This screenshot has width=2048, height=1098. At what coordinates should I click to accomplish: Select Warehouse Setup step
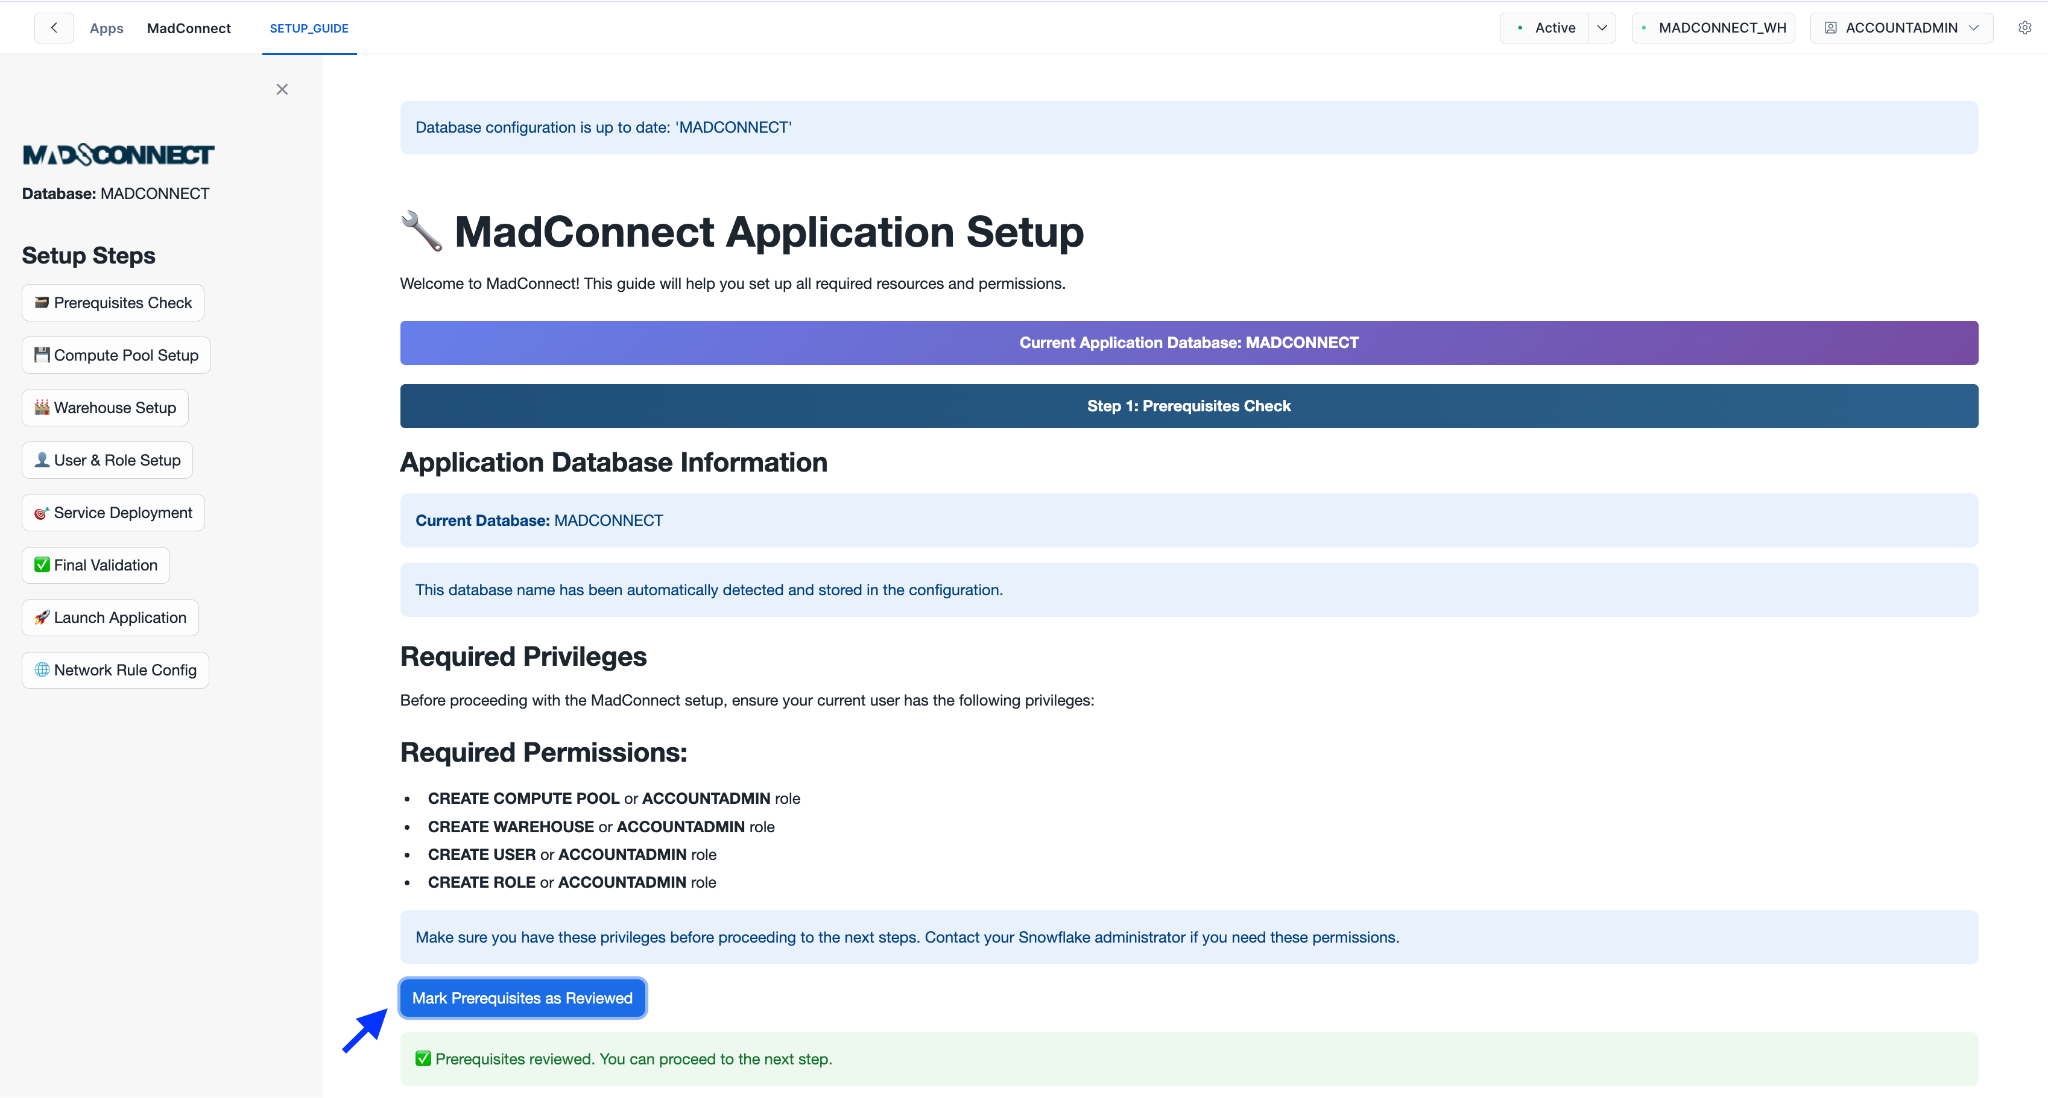105,408
